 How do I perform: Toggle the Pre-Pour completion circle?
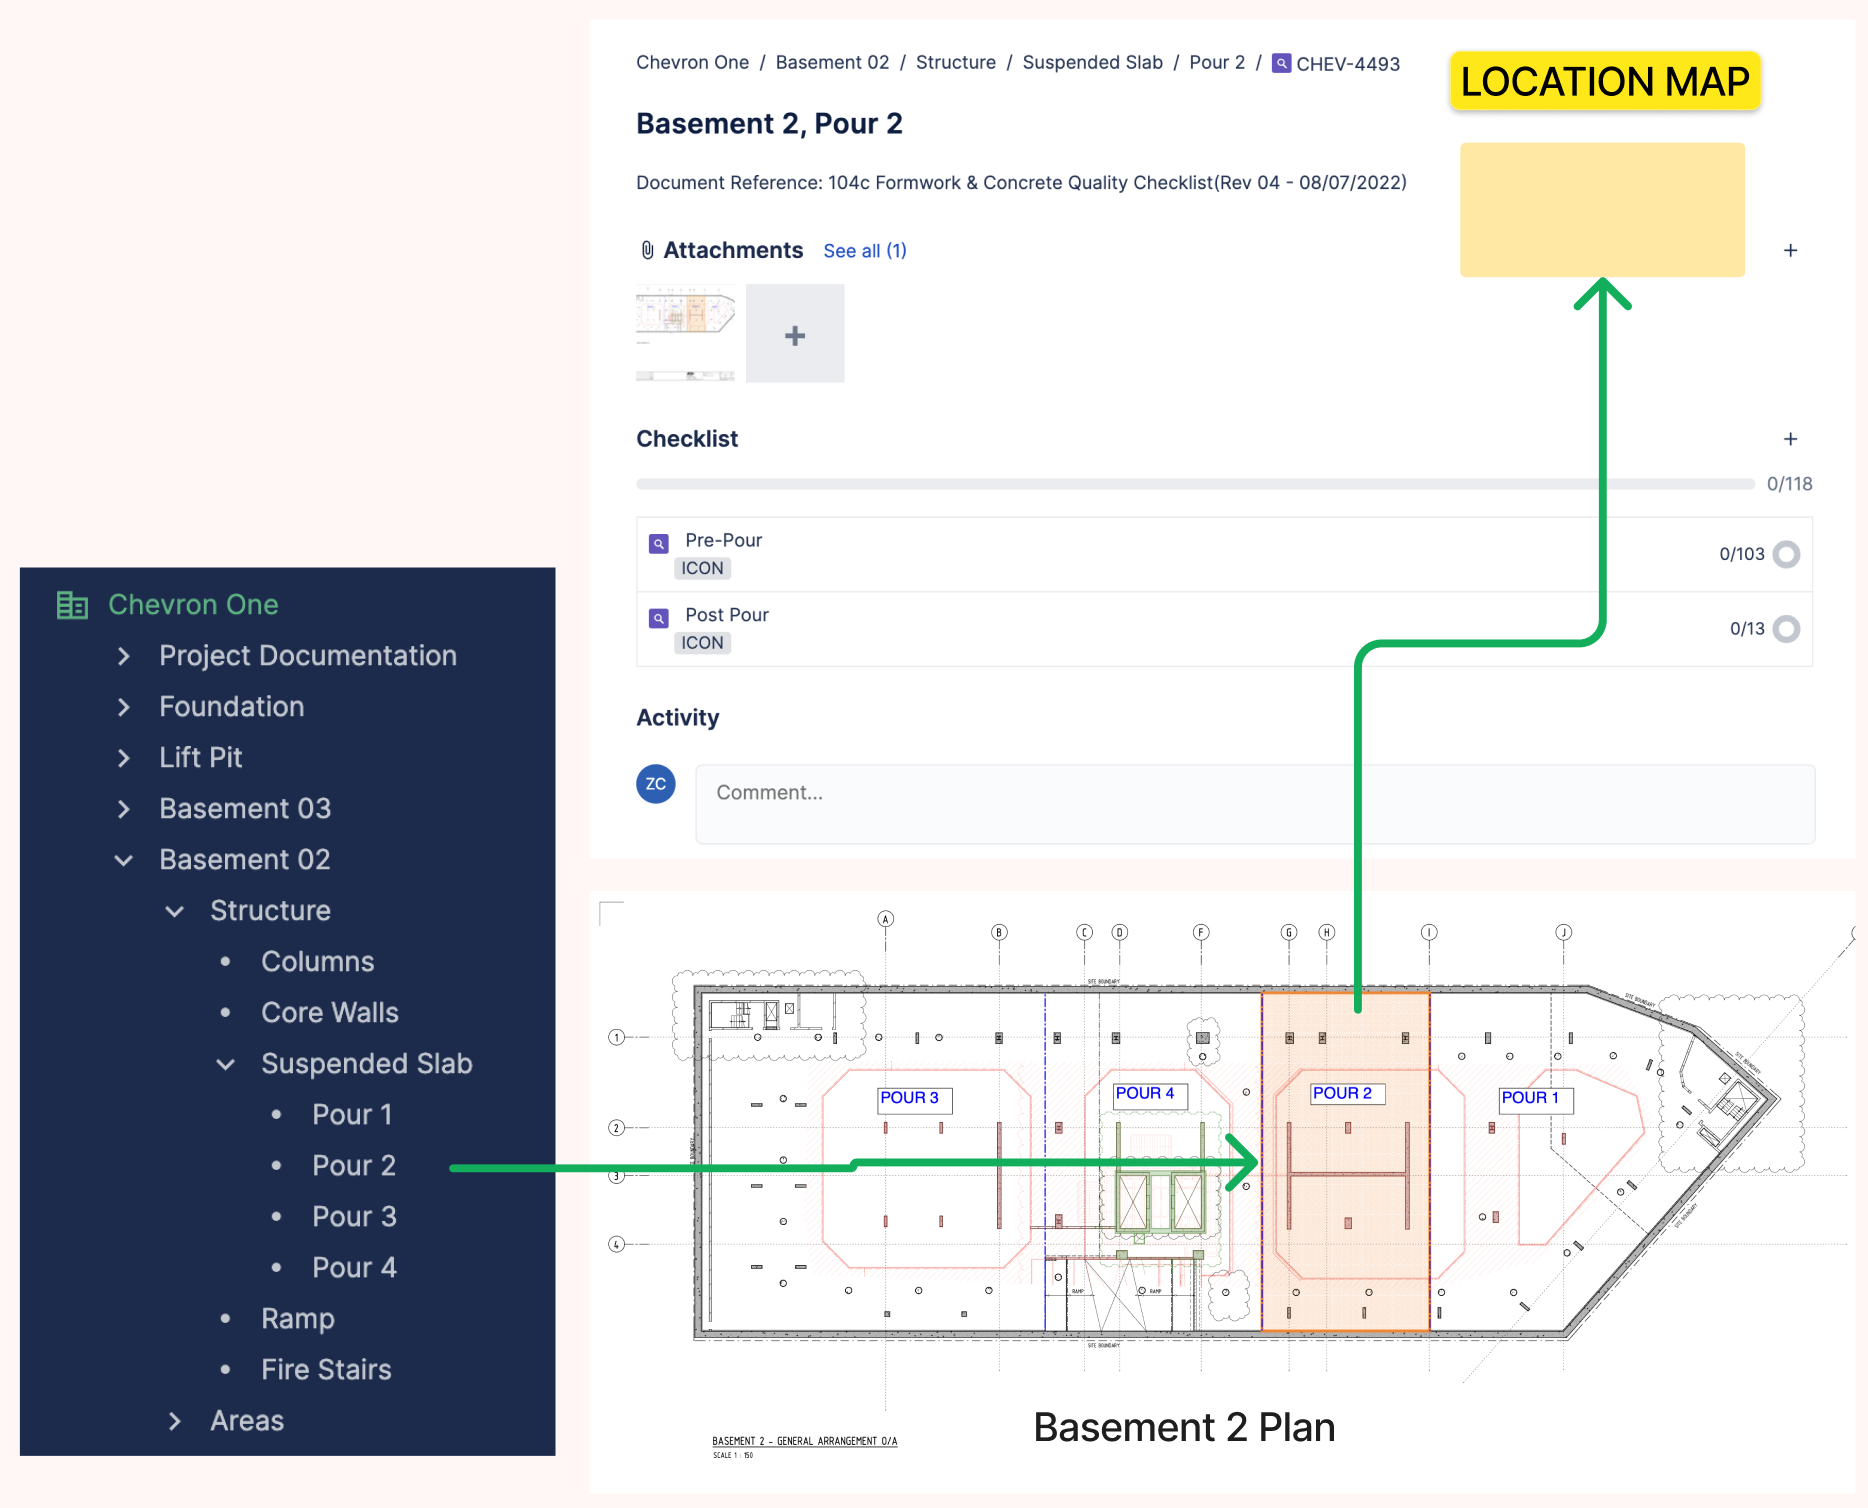point(1786,554)
